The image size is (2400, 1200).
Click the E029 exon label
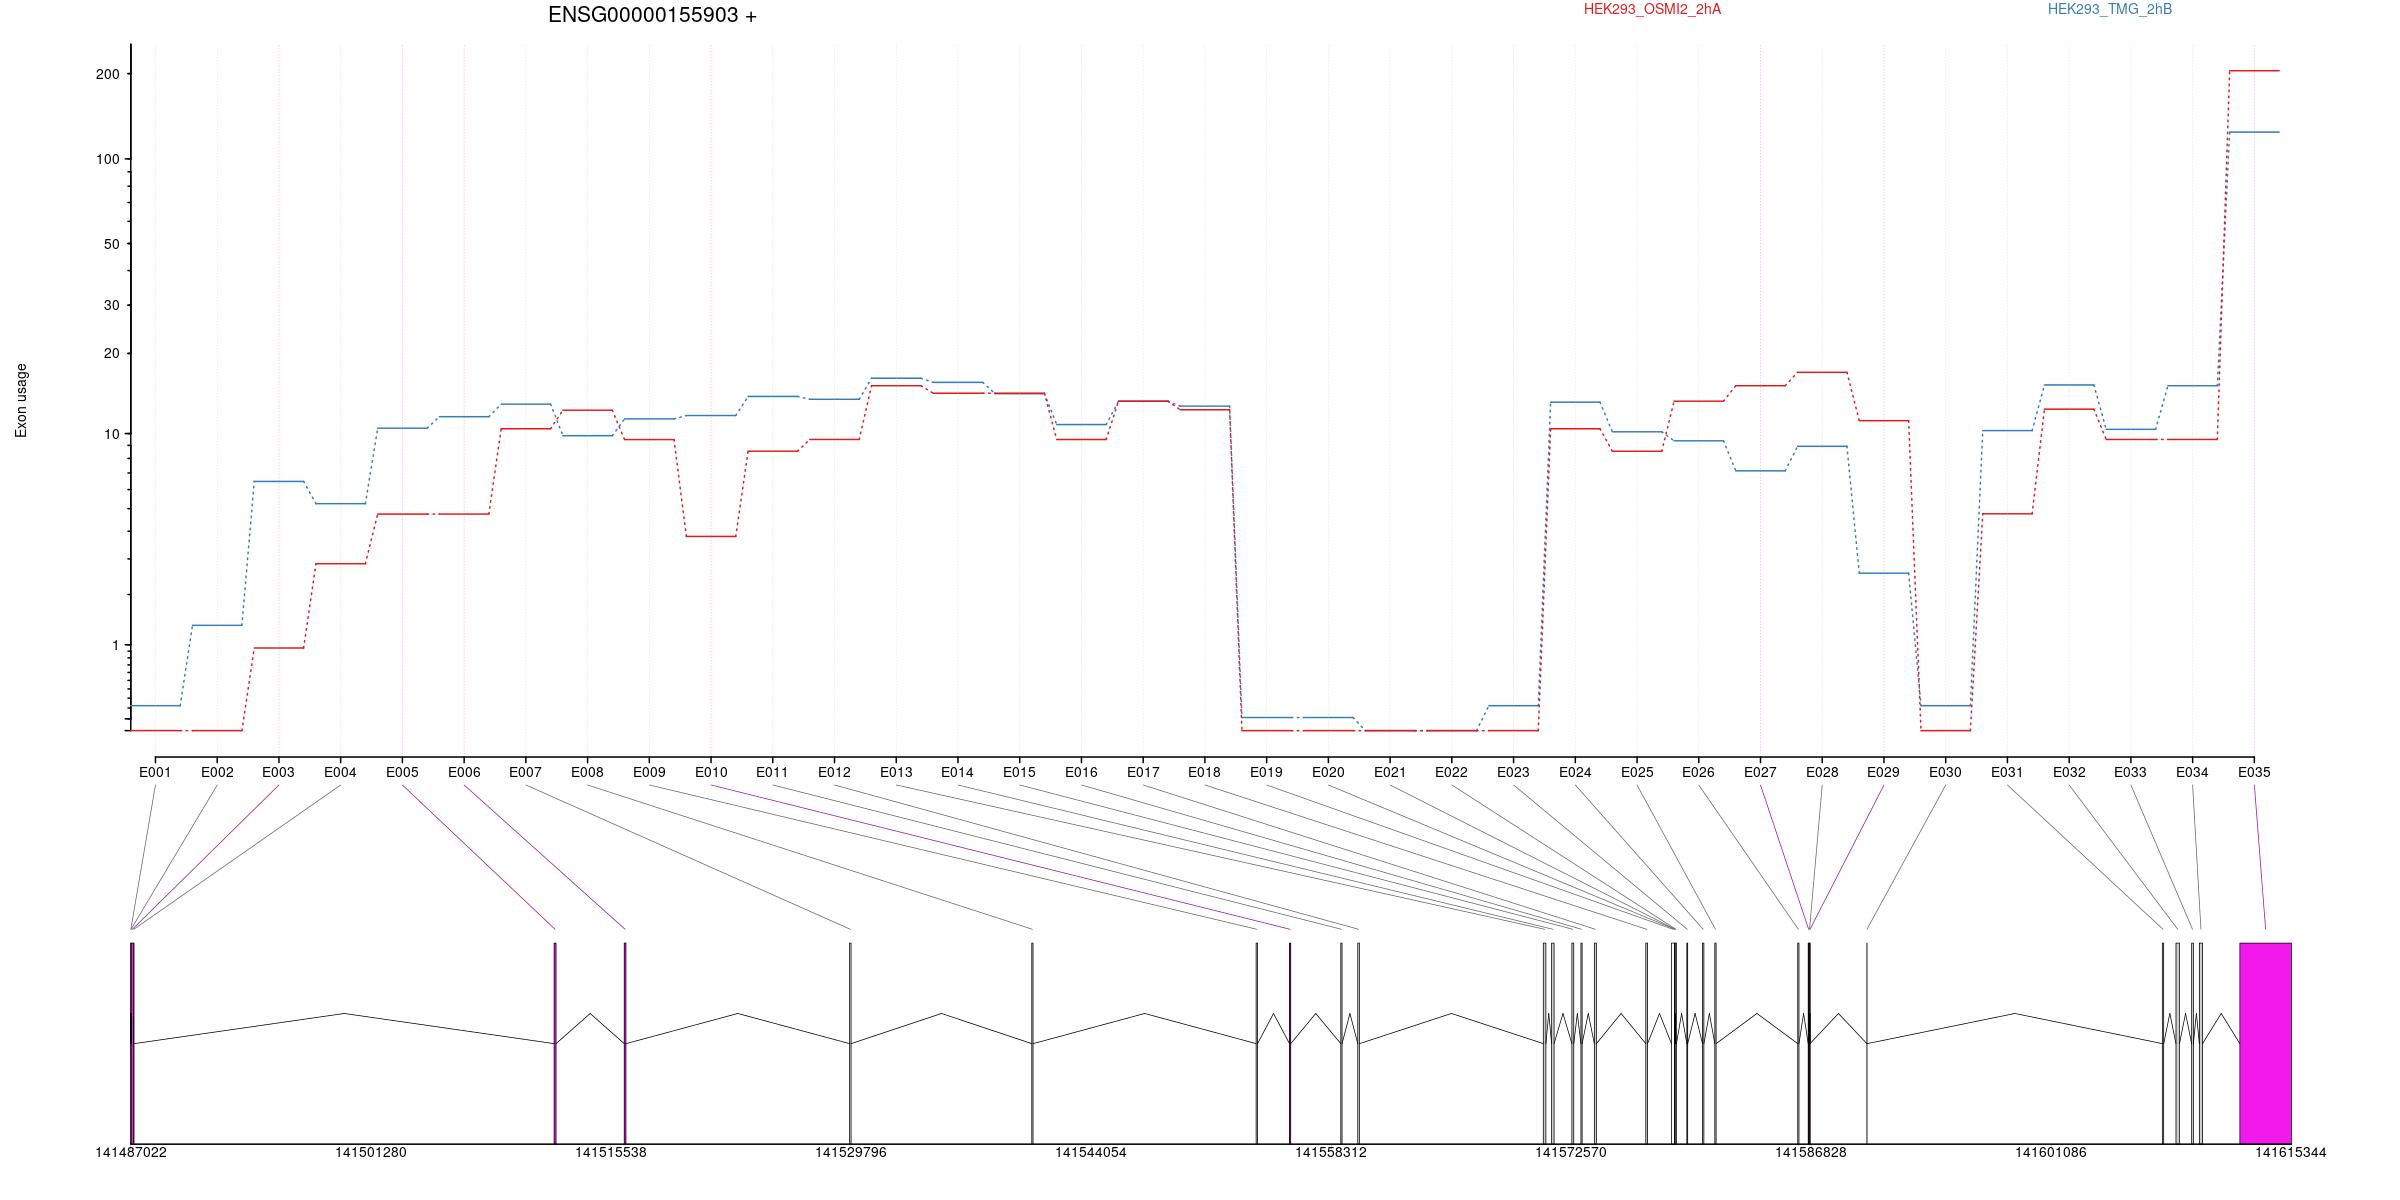click(1883, 772)
